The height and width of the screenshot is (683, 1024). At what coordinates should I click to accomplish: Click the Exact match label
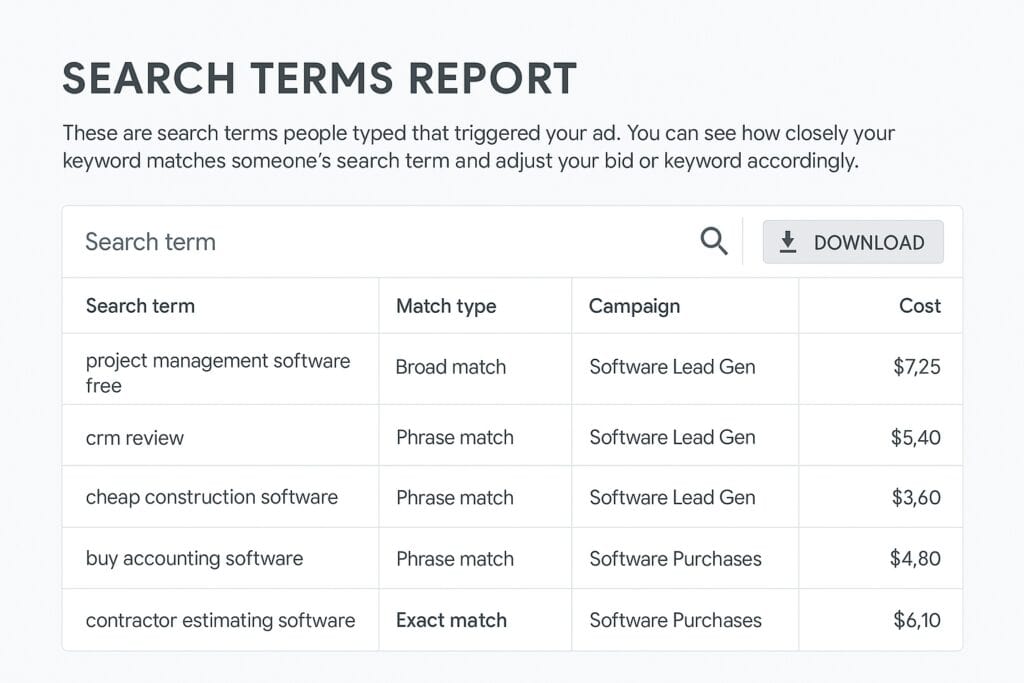point(451,620)
